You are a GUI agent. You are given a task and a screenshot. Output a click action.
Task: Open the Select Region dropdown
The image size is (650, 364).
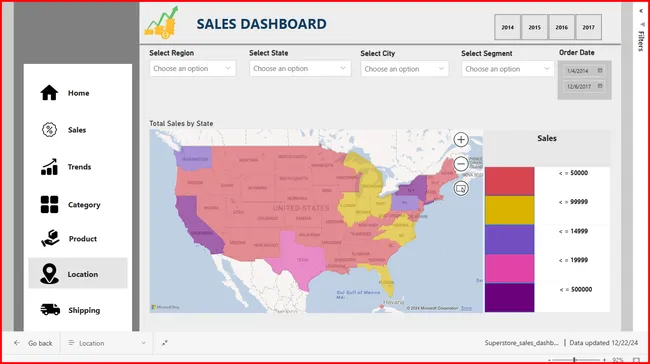pos(193,68)
